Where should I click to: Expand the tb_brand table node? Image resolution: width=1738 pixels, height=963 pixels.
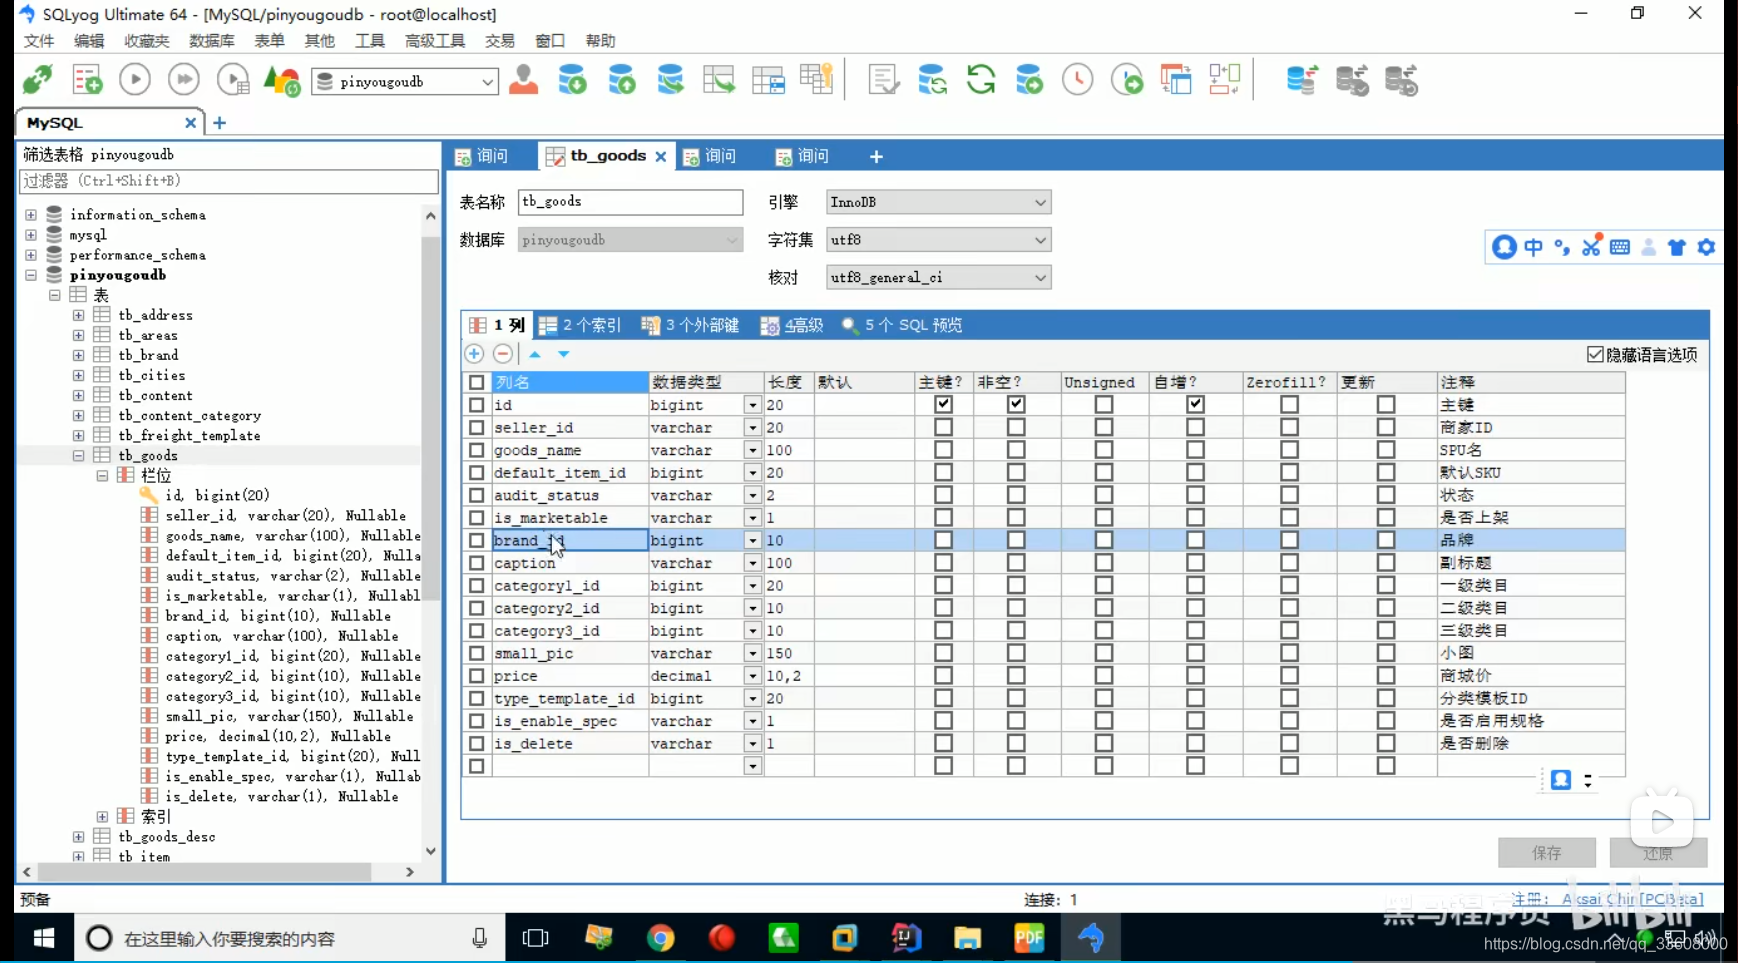click(x=78, y=355)
